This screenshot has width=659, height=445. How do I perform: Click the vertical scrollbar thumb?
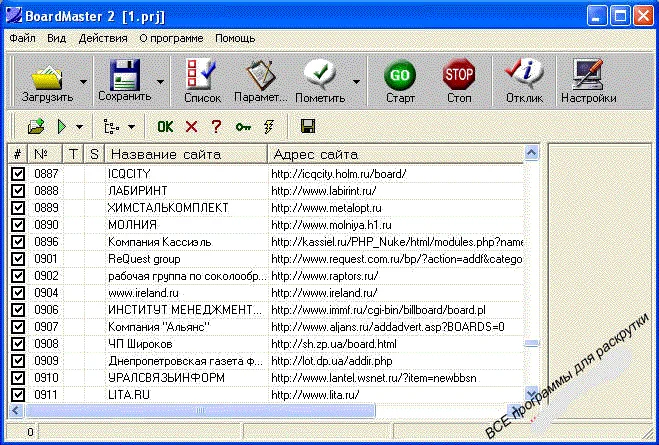tap(532, 344)
